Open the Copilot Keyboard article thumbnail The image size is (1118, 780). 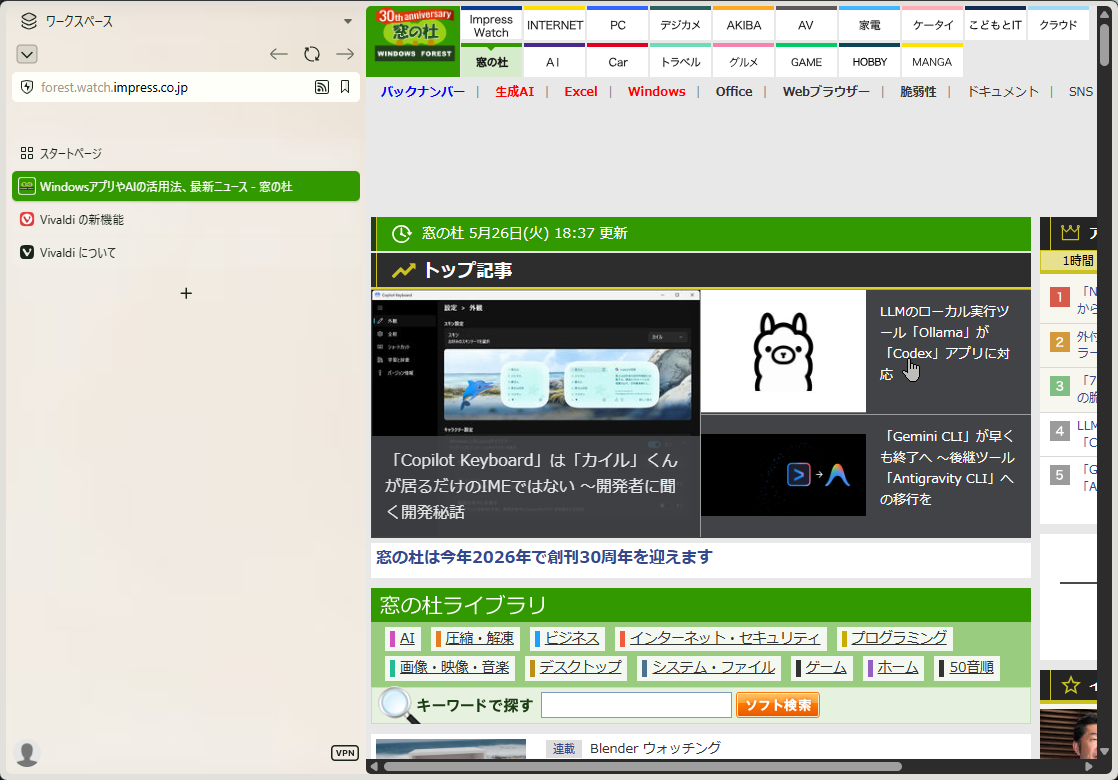tap(535, 362)
